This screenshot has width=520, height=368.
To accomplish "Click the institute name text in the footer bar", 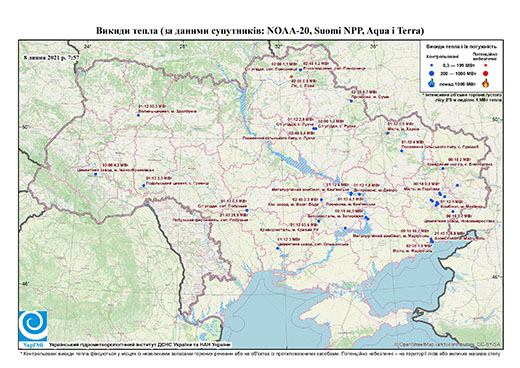I will (x=140, y=344).
